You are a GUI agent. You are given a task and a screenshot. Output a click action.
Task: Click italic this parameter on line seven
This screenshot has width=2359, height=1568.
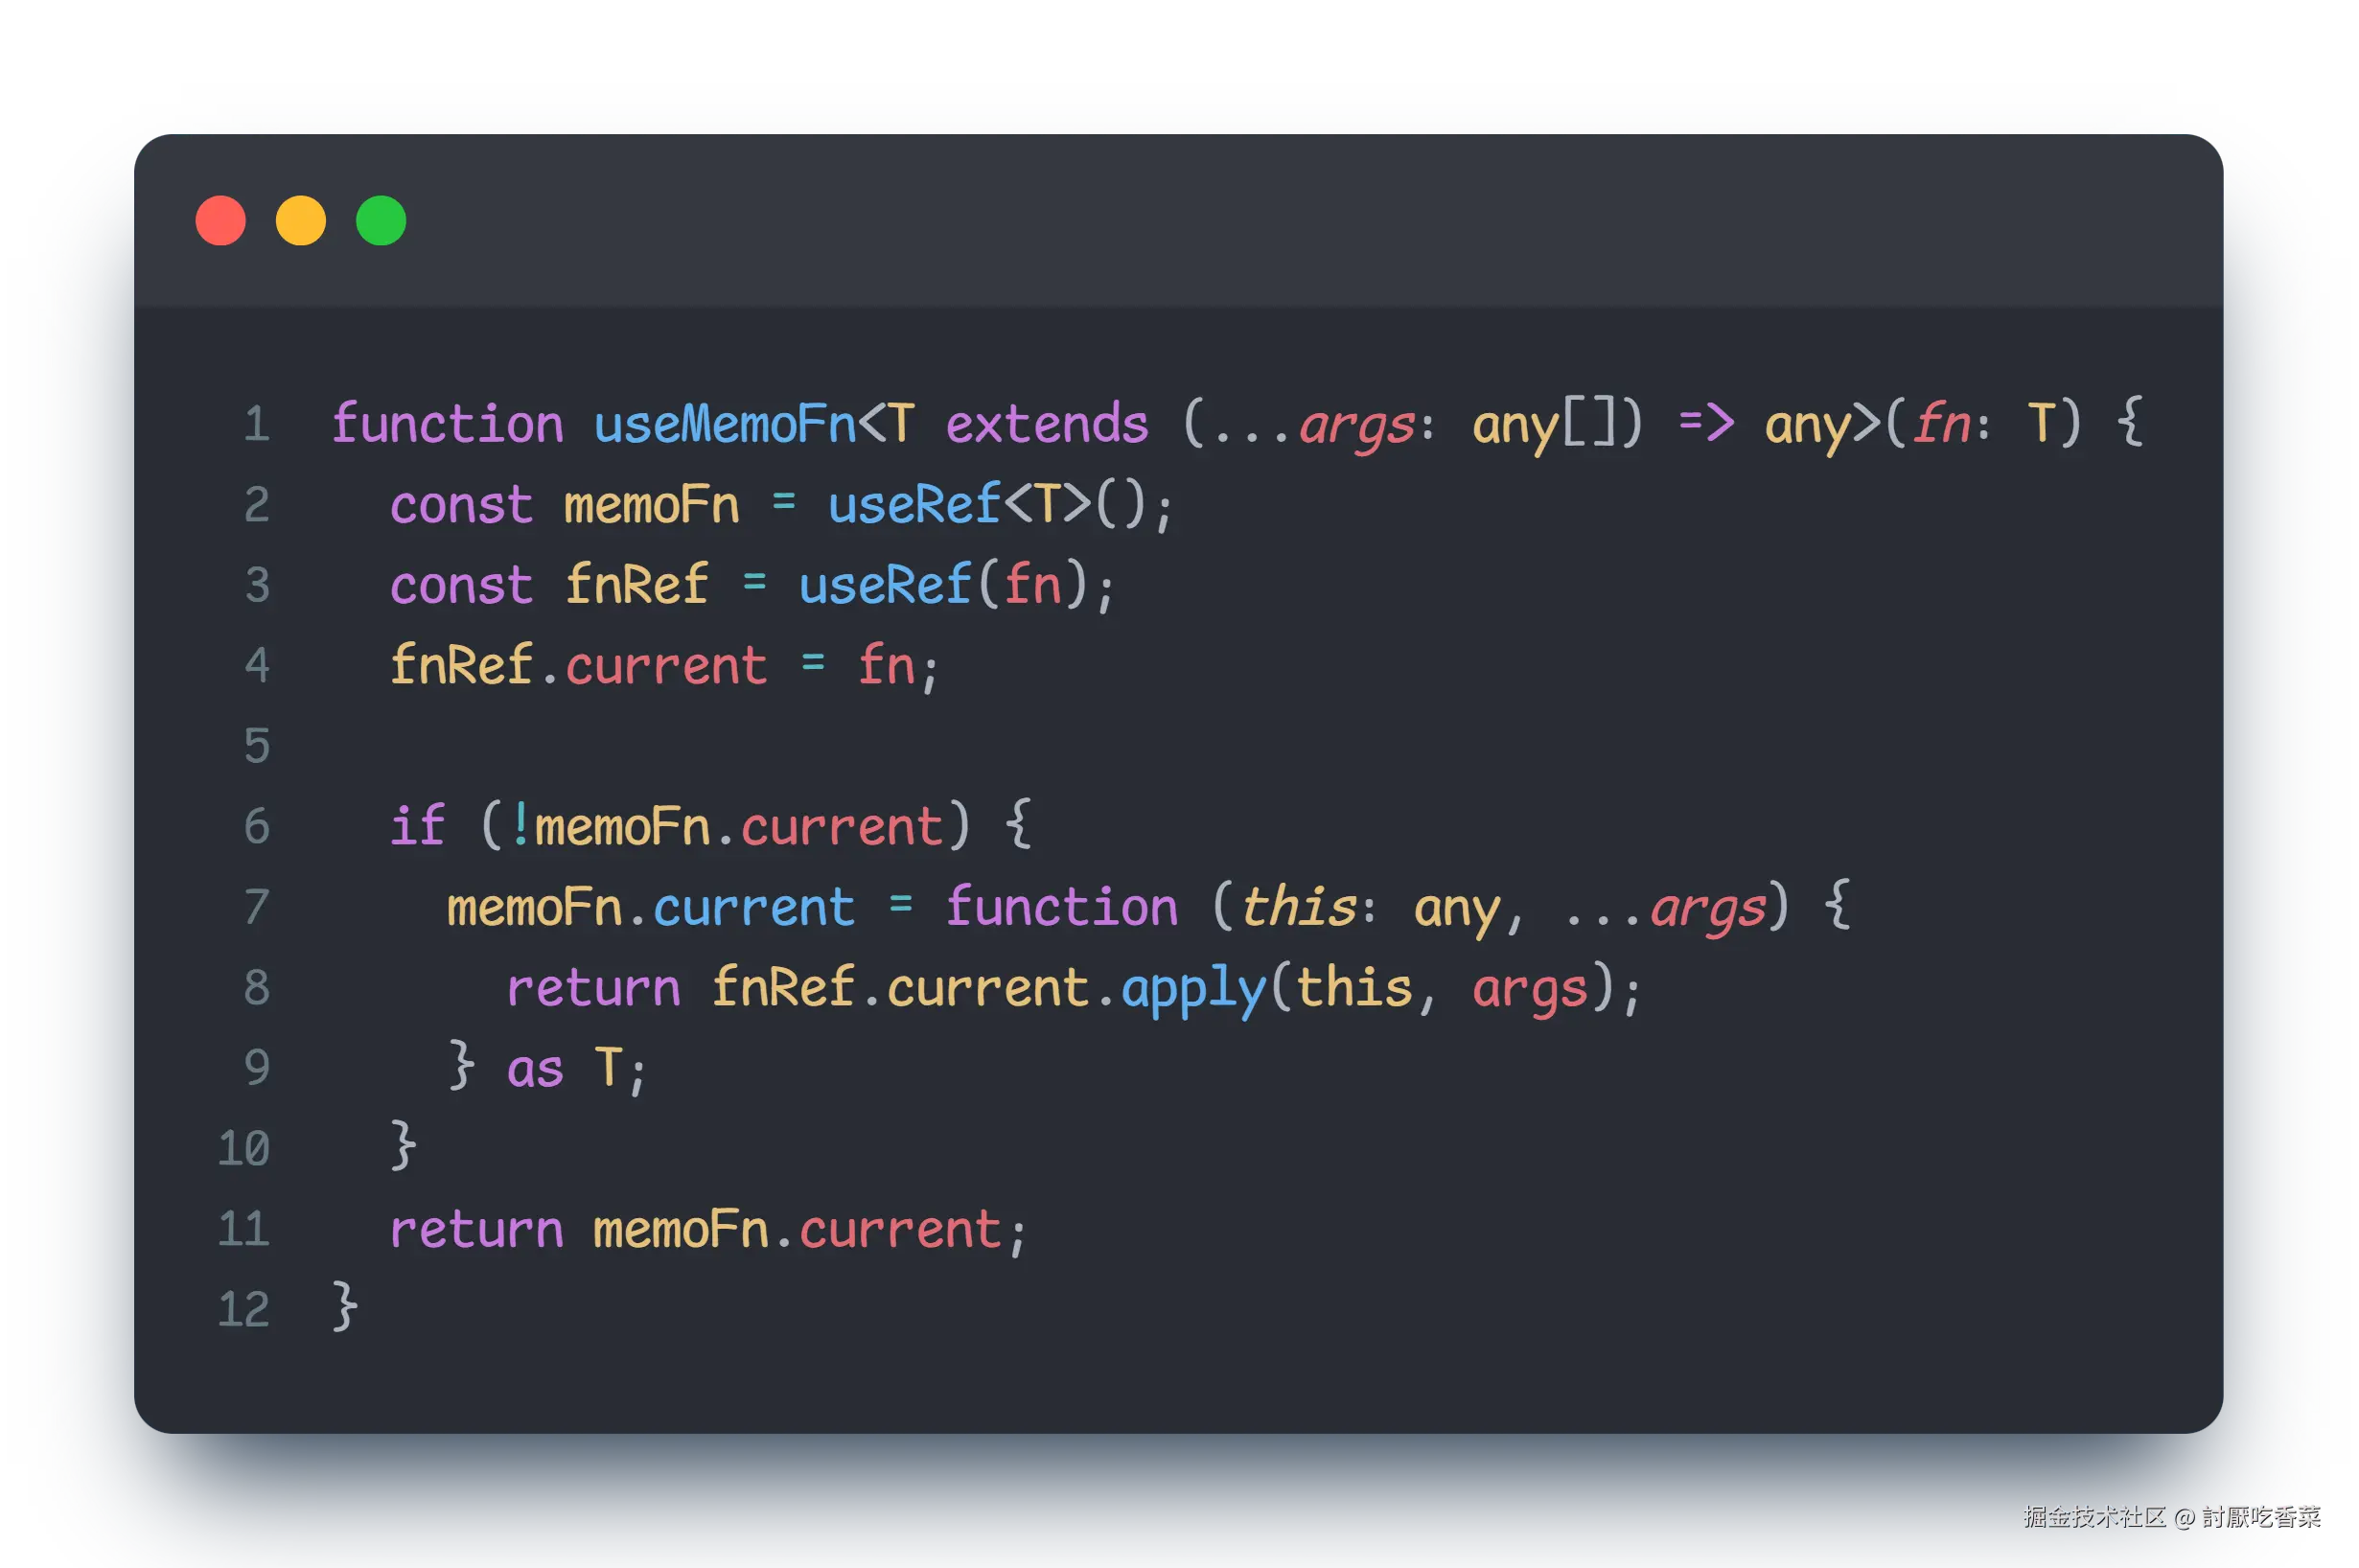click(x=1298, y=908)
